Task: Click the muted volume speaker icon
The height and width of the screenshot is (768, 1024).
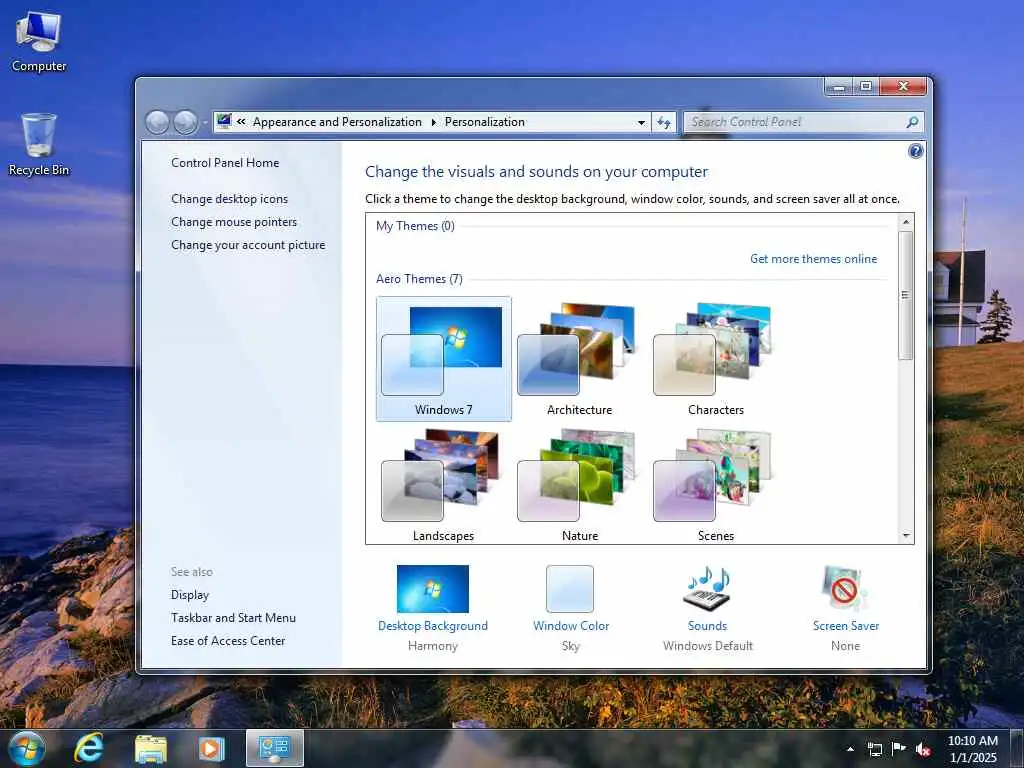Action: pyautogui.click(x=923, y=750)
